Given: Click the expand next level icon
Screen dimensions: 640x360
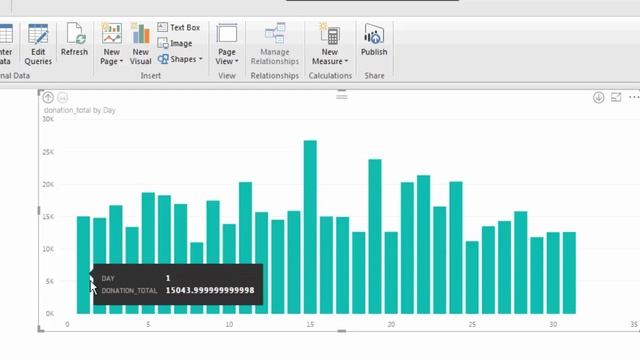Looking at the screenshot, I should tap(62, 98).
